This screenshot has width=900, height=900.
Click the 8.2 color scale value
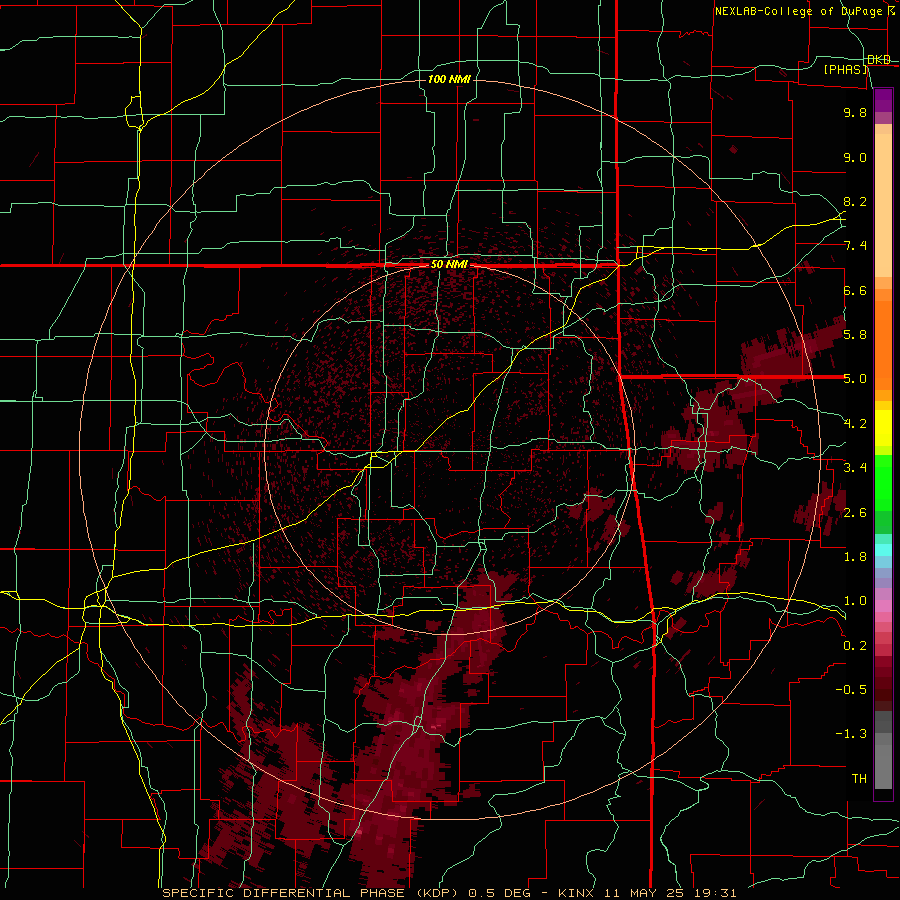click(x=855, y=201)
